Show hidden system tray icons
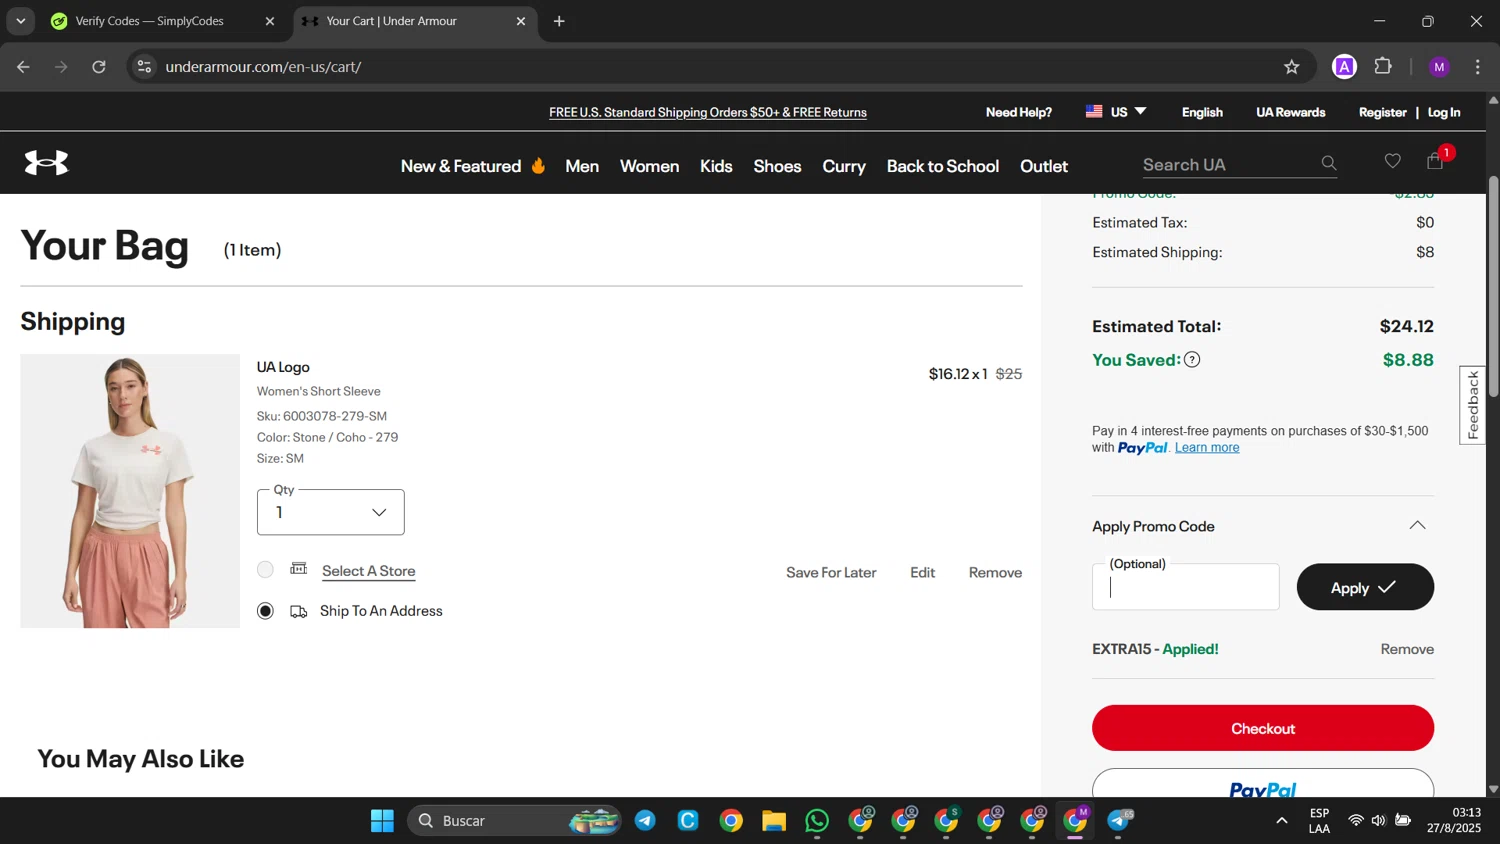The width and height of the screenshot is (1500, 844). pyautogui.click(x=1281, y=821)
